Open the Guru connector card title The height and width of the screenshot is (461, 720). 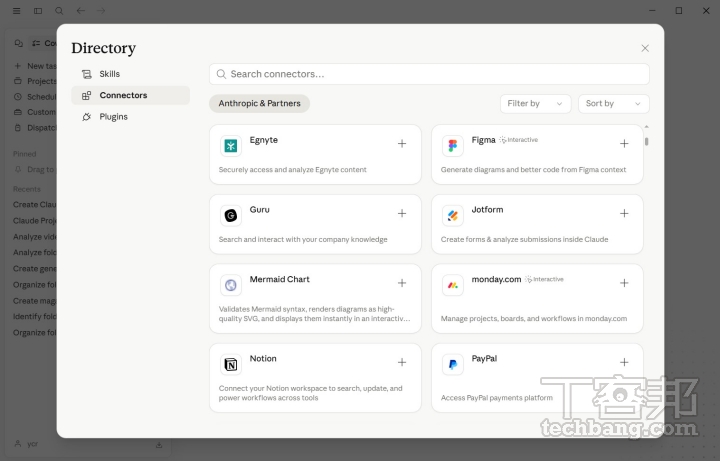point(259,210)
